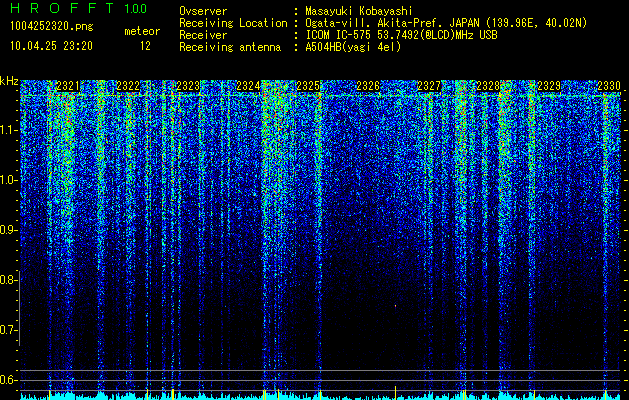629x400 pixels.
Task: Click the meteor label
Action: click(x=142, y=31)
